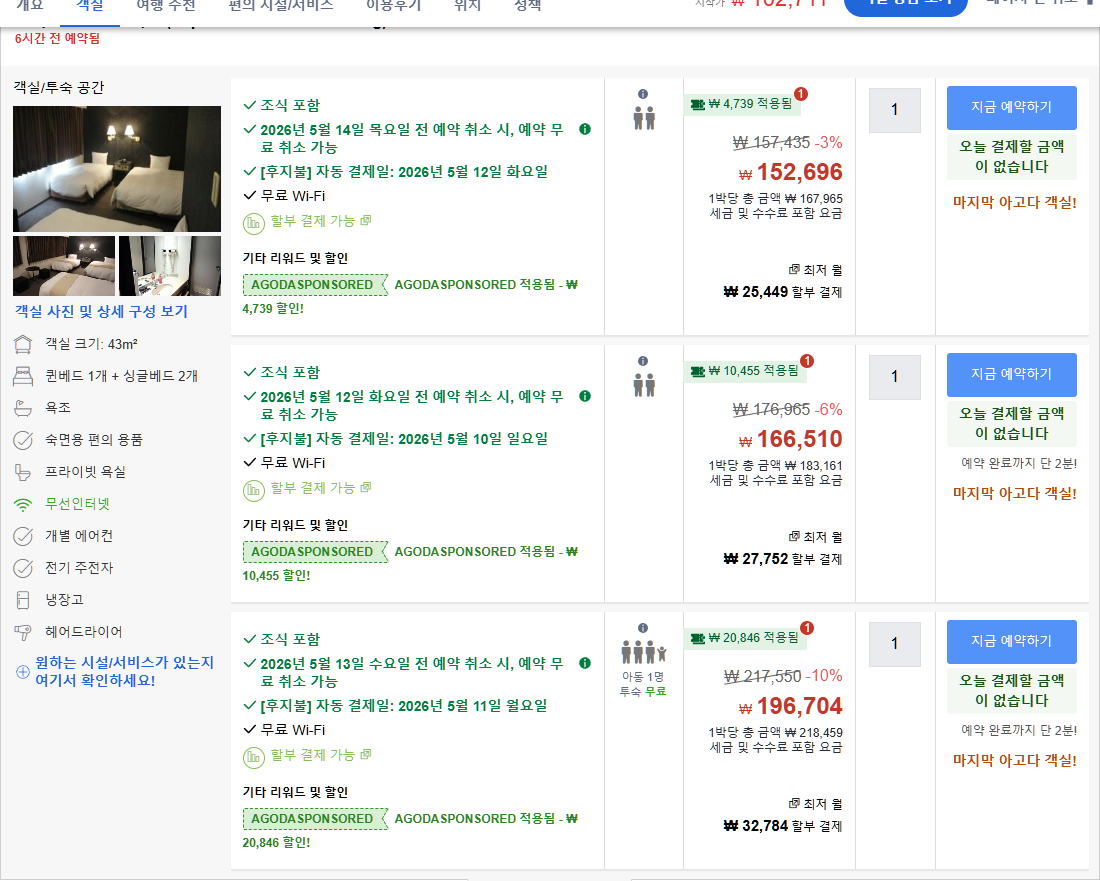This screenshot has height=881, width=1100.
Task: Click the info icon next to May 13 cancellation policy
Action: [x=584, y=663]
